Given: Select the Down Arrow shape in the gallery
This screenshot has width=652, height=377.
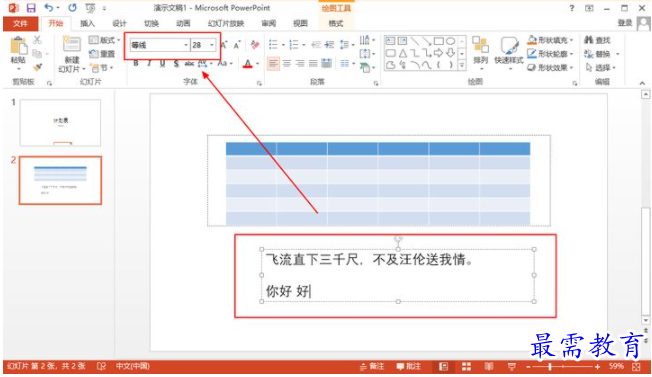Looking at the screenshot, I should [x=450, y=53].
